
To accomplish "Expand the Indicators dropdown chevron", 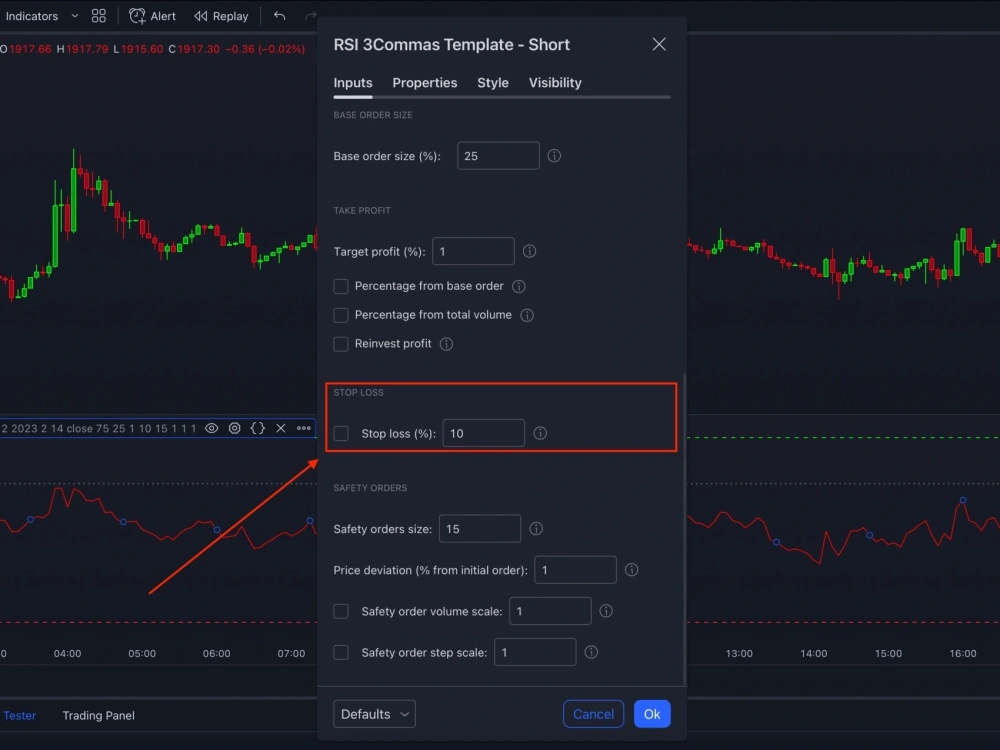I will click(x=75, y=16).
